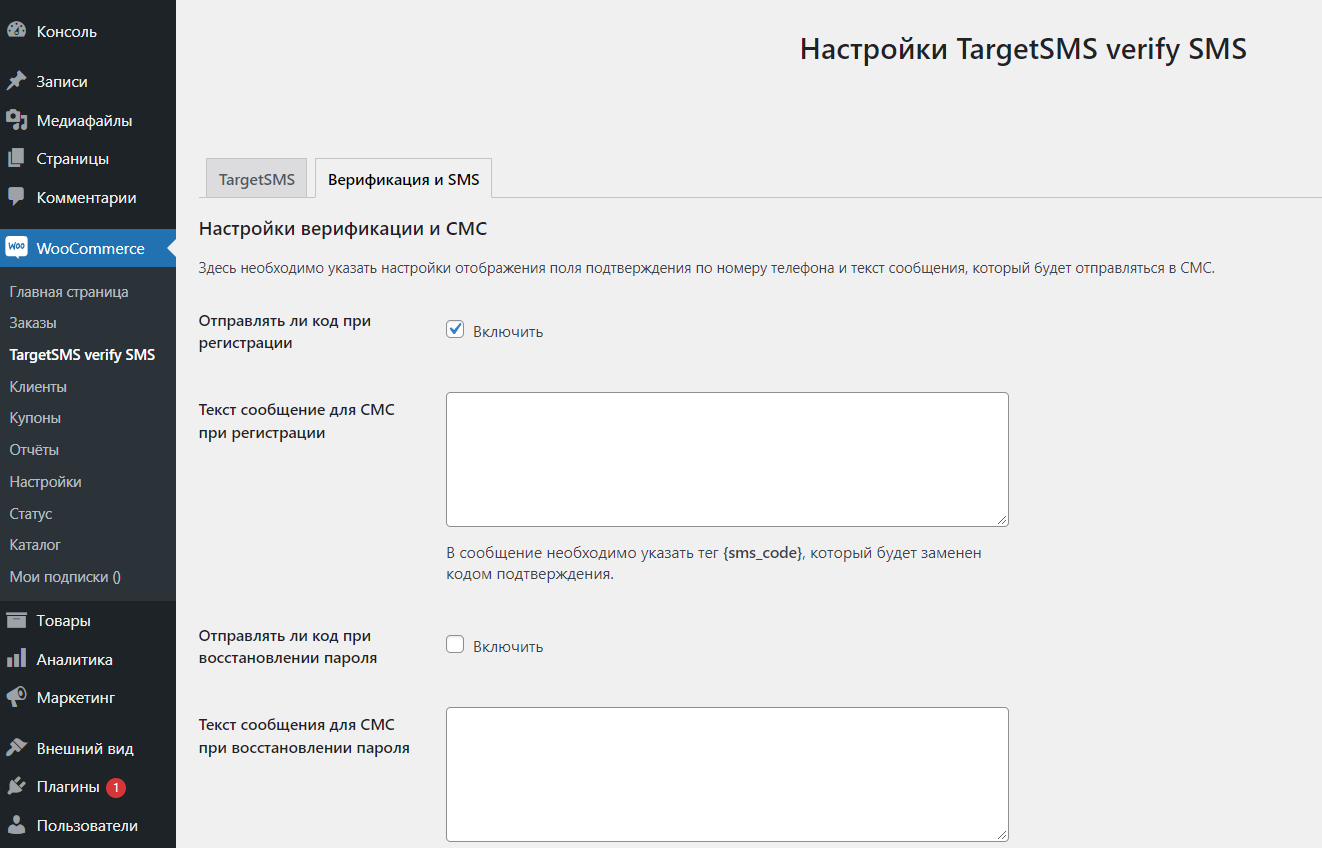Open Статус submenu link

[x=31, y=513]
